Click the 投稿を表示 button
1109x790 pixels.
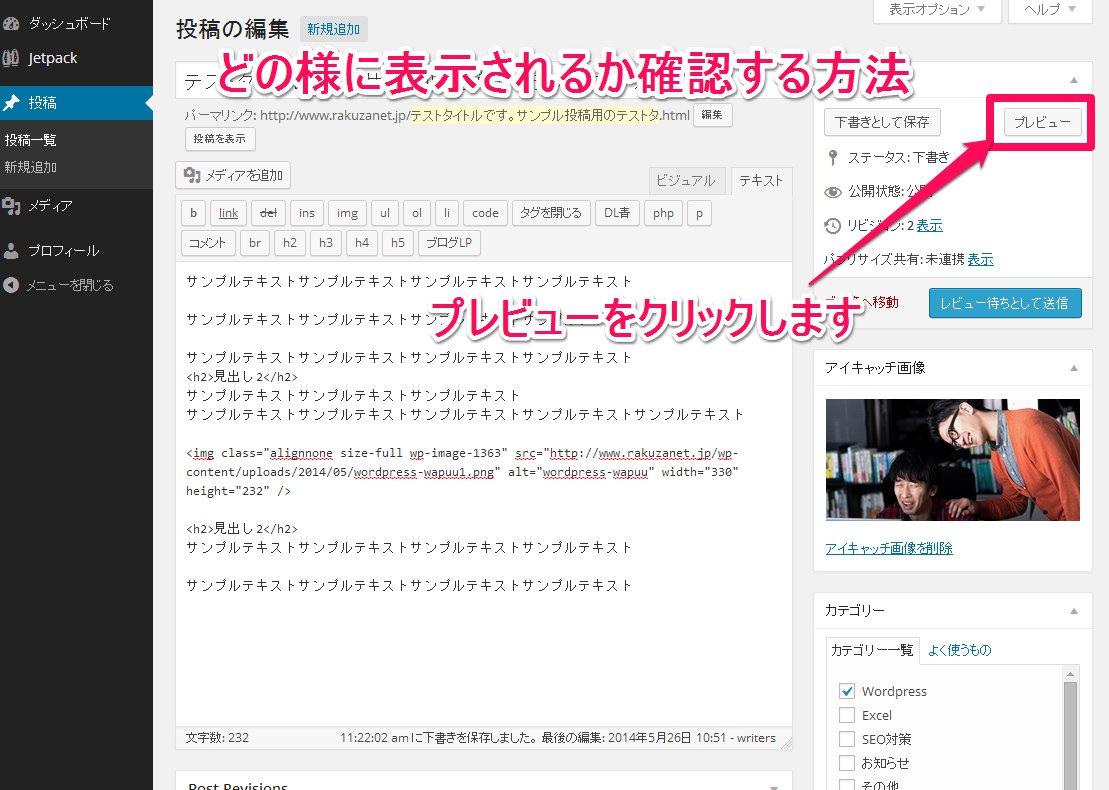click(x=220, y=139)
